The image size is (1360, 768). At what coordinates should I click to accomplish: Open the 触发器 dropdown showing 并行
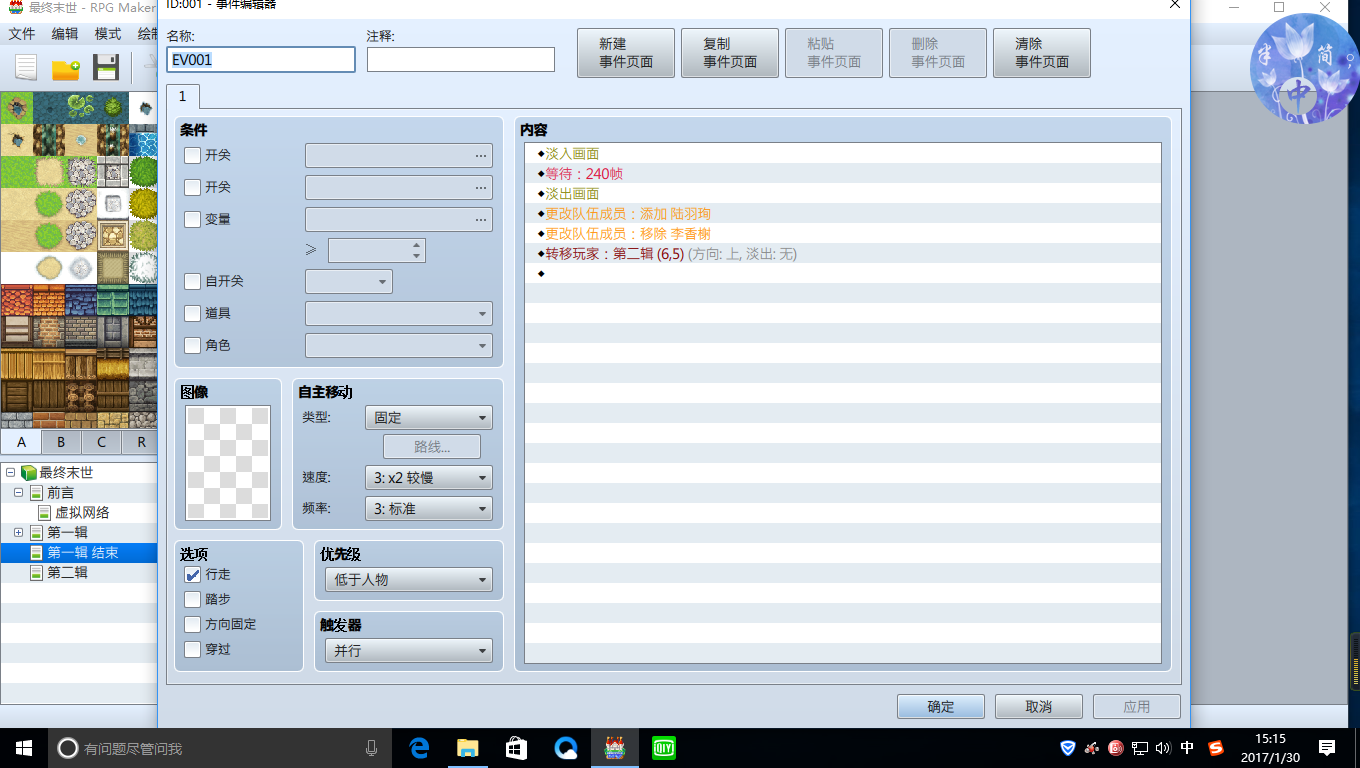tap(409, 650)
